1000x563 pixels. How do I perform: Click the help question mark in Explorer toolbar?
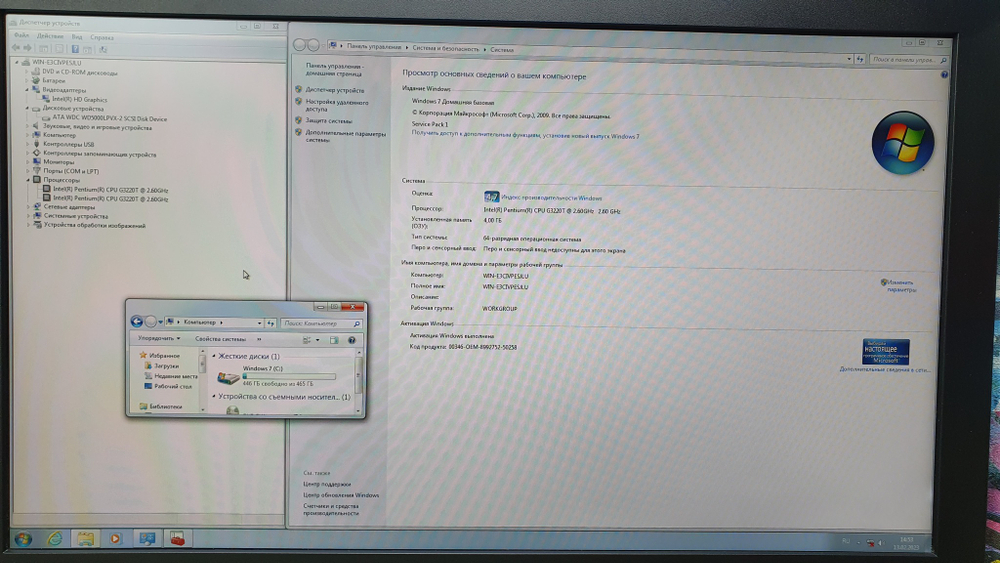(353, 340)
